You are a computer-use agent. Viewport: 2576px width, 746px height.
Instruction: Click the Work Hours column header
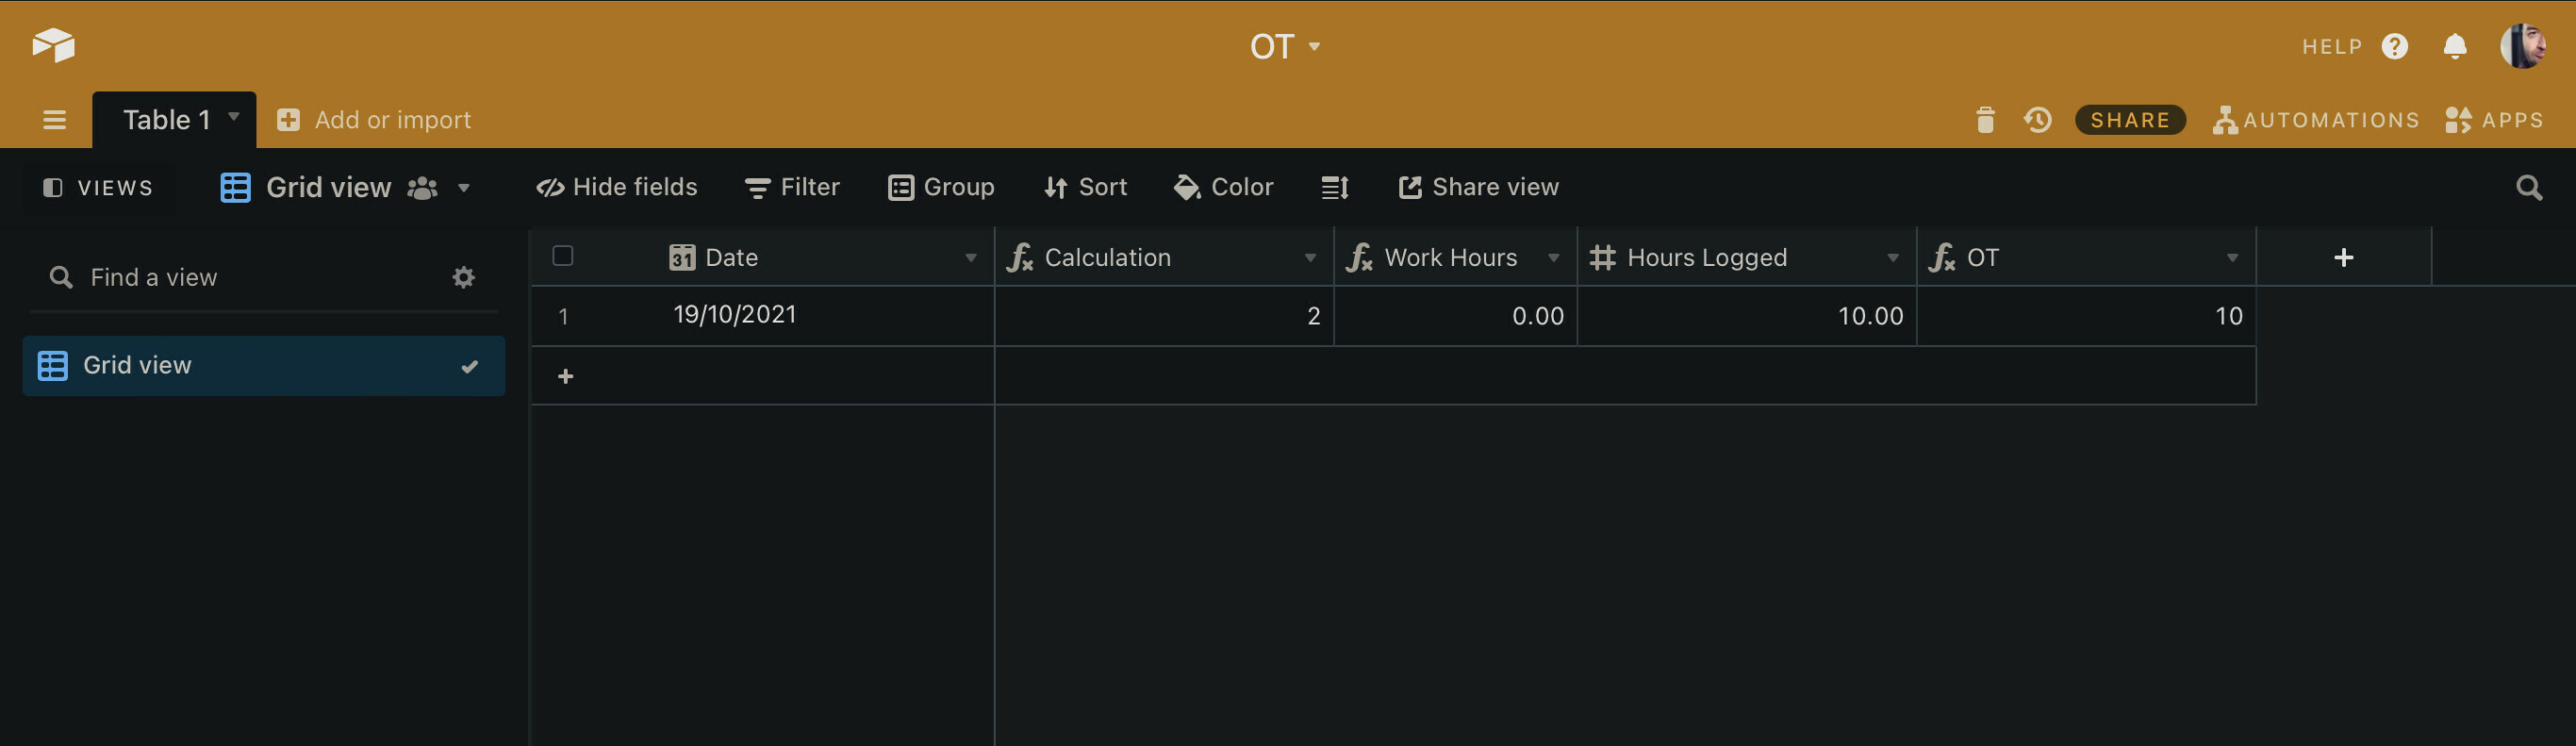coord(1455,257)
